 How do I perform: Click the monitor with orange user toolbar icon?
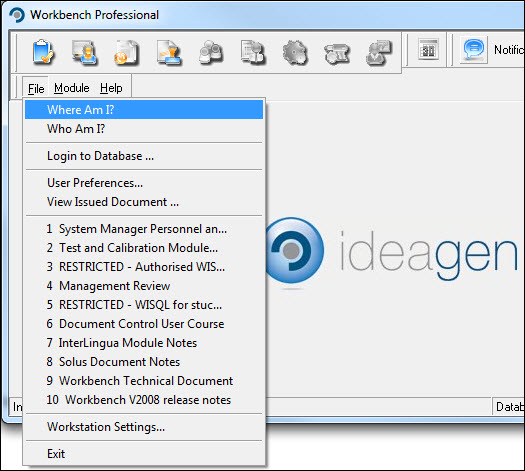[85, 52]
